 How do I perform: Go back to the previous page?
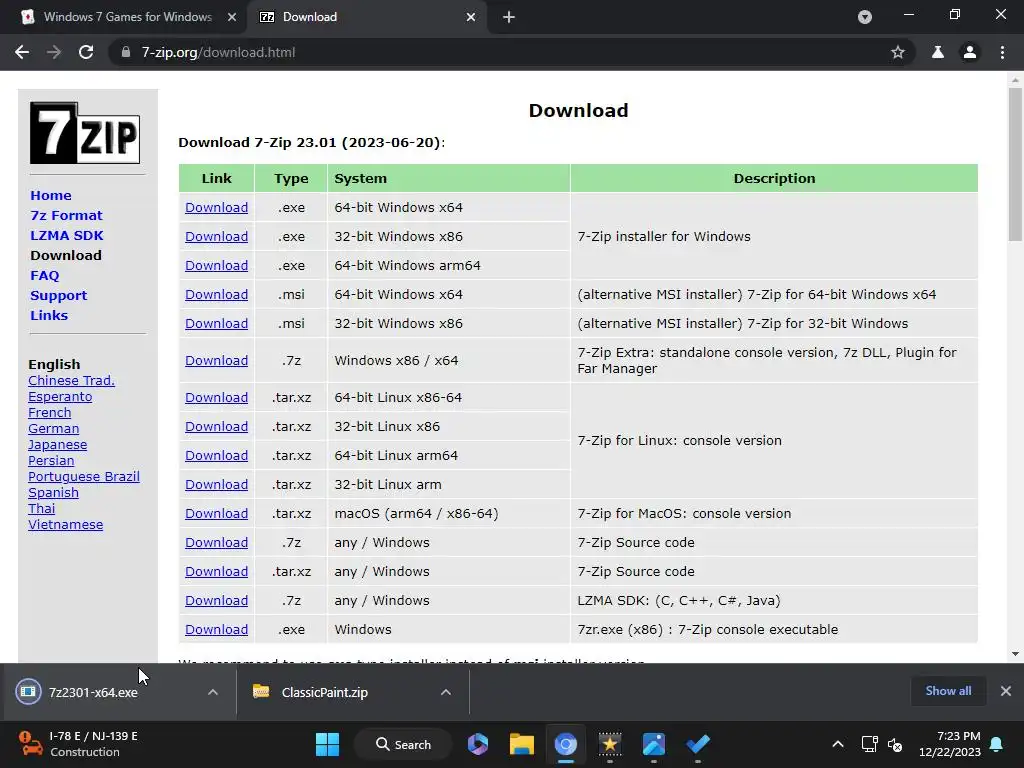pos(22,52)
